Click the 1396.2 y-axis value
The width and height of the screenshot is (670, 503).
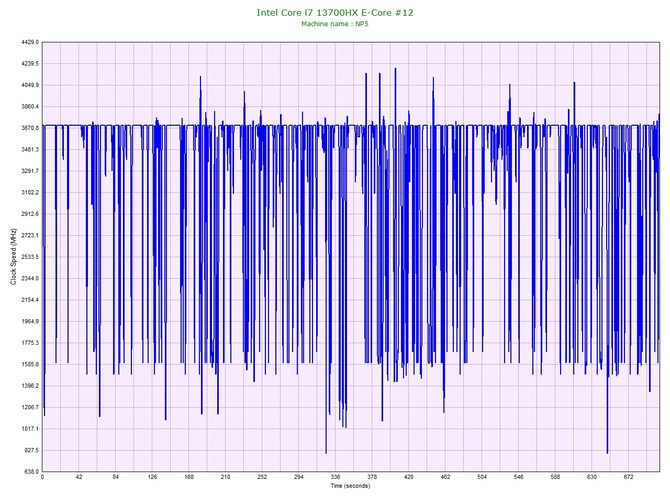30,385
